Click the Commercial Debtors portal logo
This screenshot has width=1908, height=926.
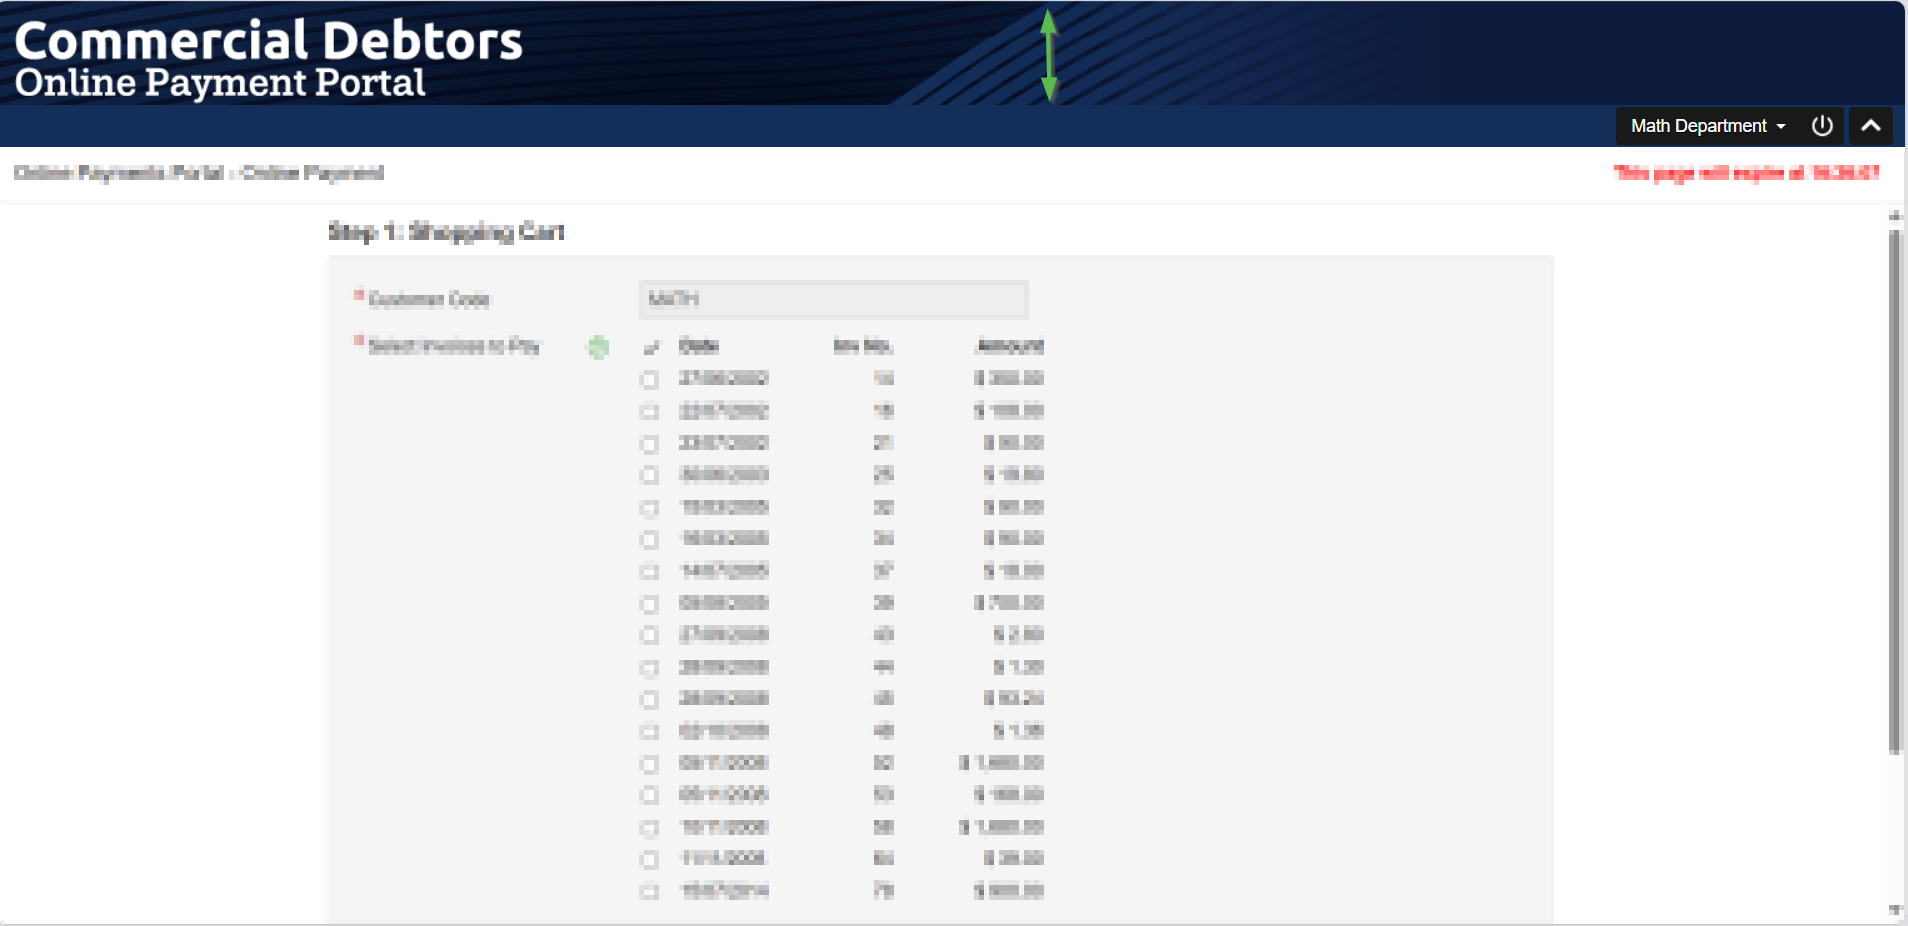(268, 58)
